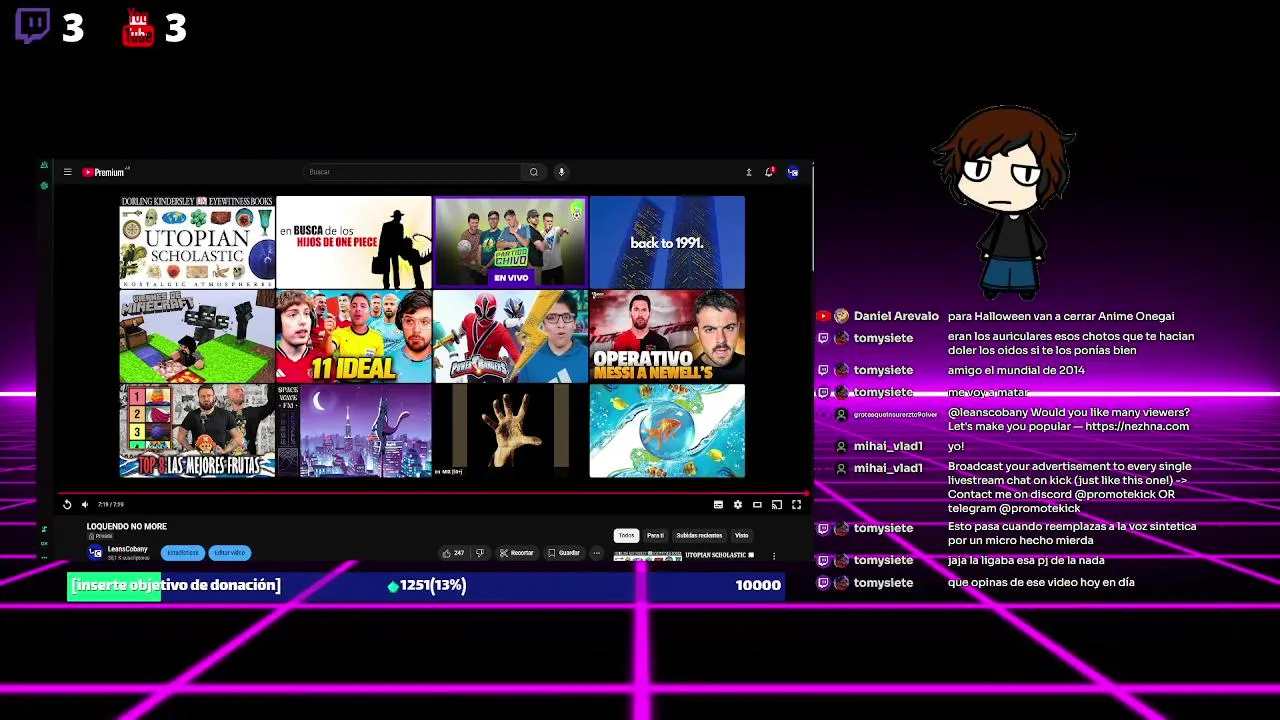Open the Operativo Messi a Newell's video
The width and height of the screenshot is (1280, 720).
click(x=667, y=336)
